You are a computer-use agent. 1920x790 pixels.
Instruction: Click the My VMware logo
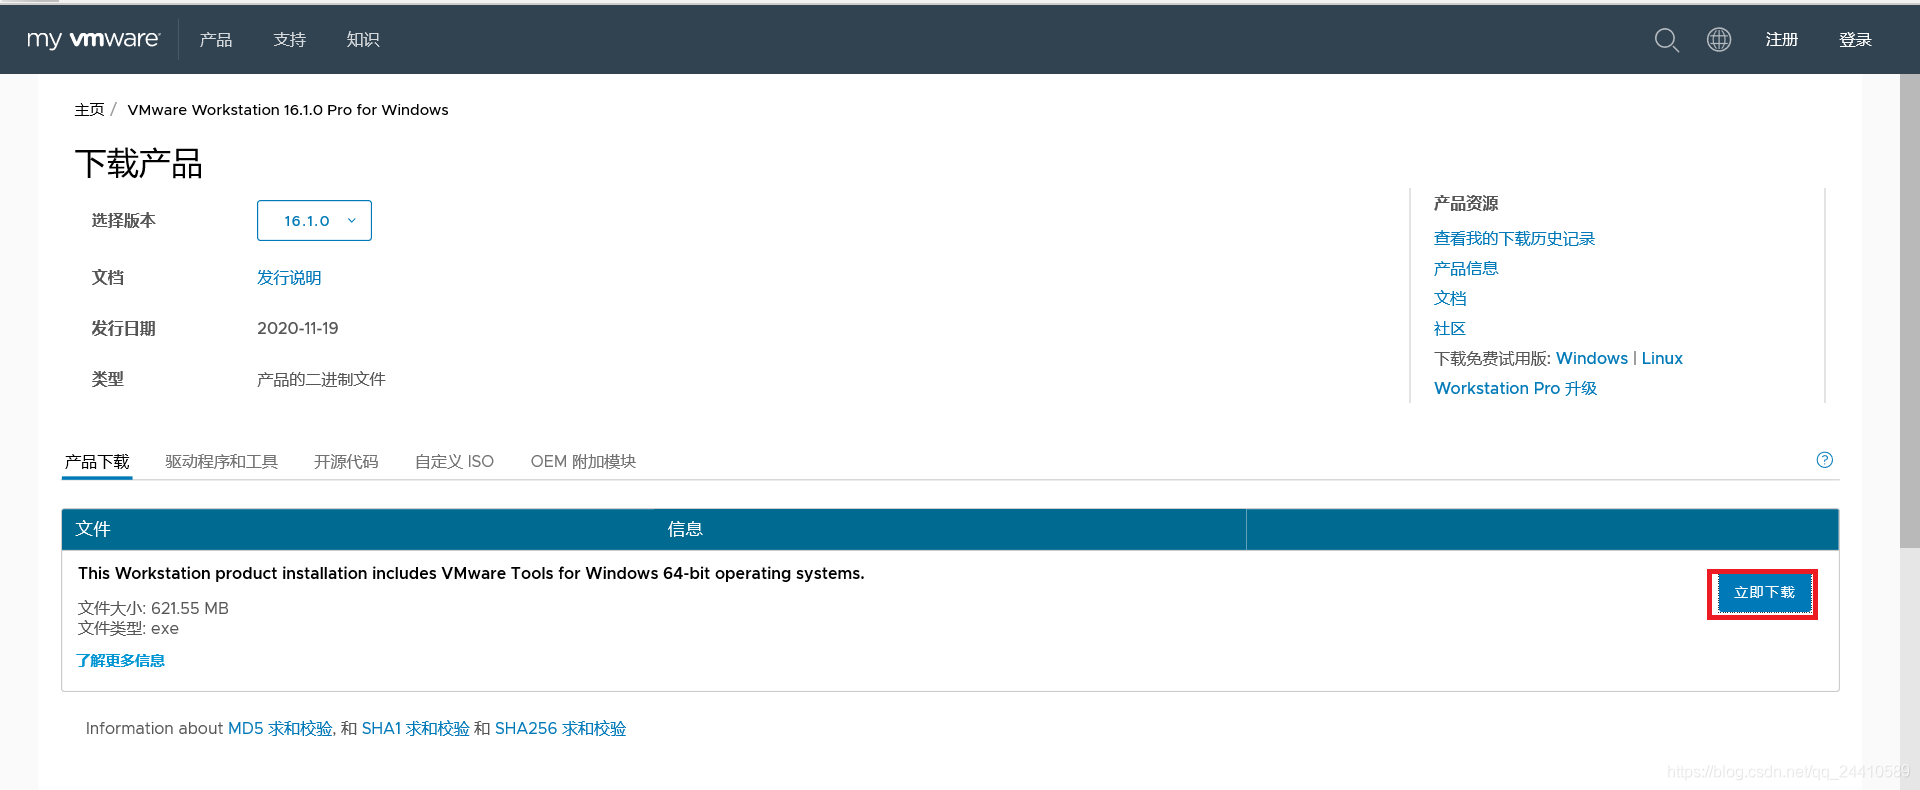(x=93, y=39)
